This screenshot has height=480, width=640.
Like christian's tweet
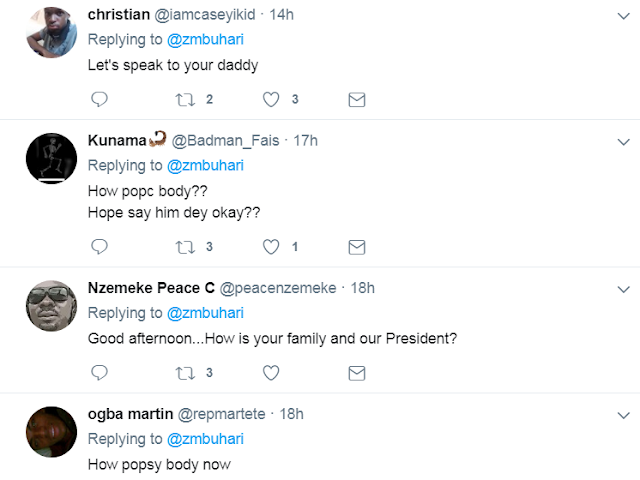270,99
